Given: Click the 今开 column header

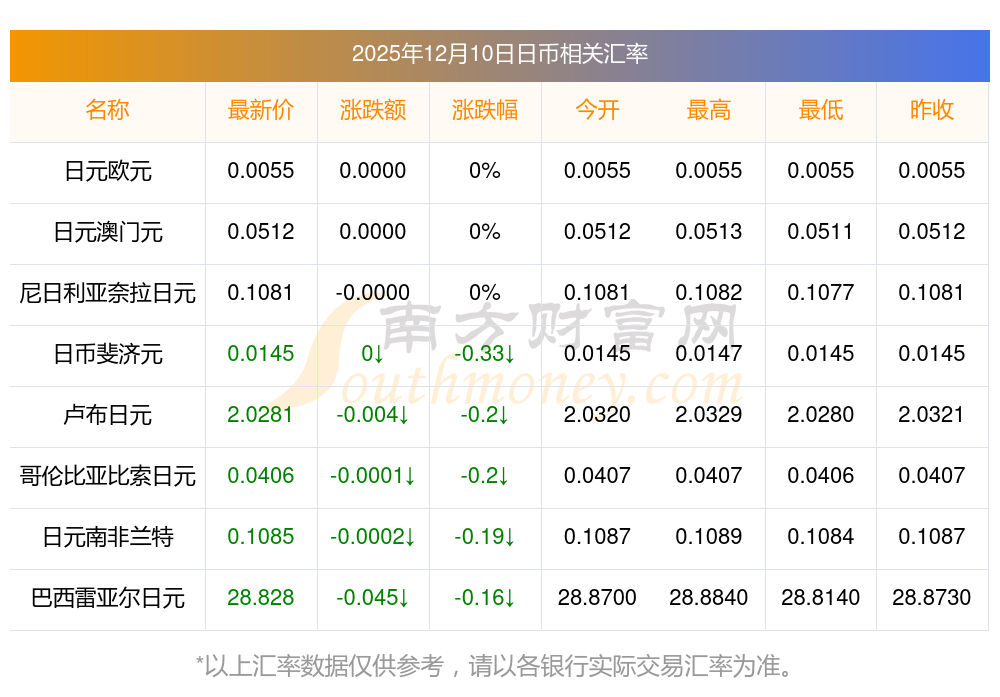Looking at the screenshot, I should 597,110.
